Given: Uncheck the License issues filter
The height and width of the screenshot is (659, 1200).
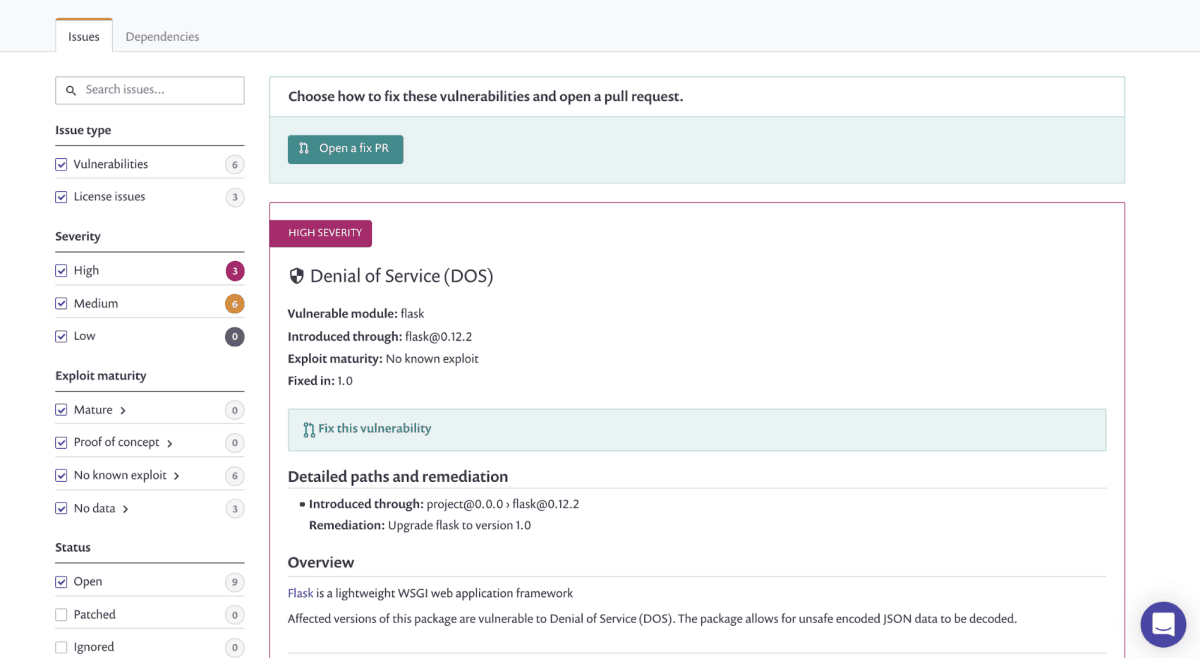Looking at the screenshot, I should (x=61, y=197).
